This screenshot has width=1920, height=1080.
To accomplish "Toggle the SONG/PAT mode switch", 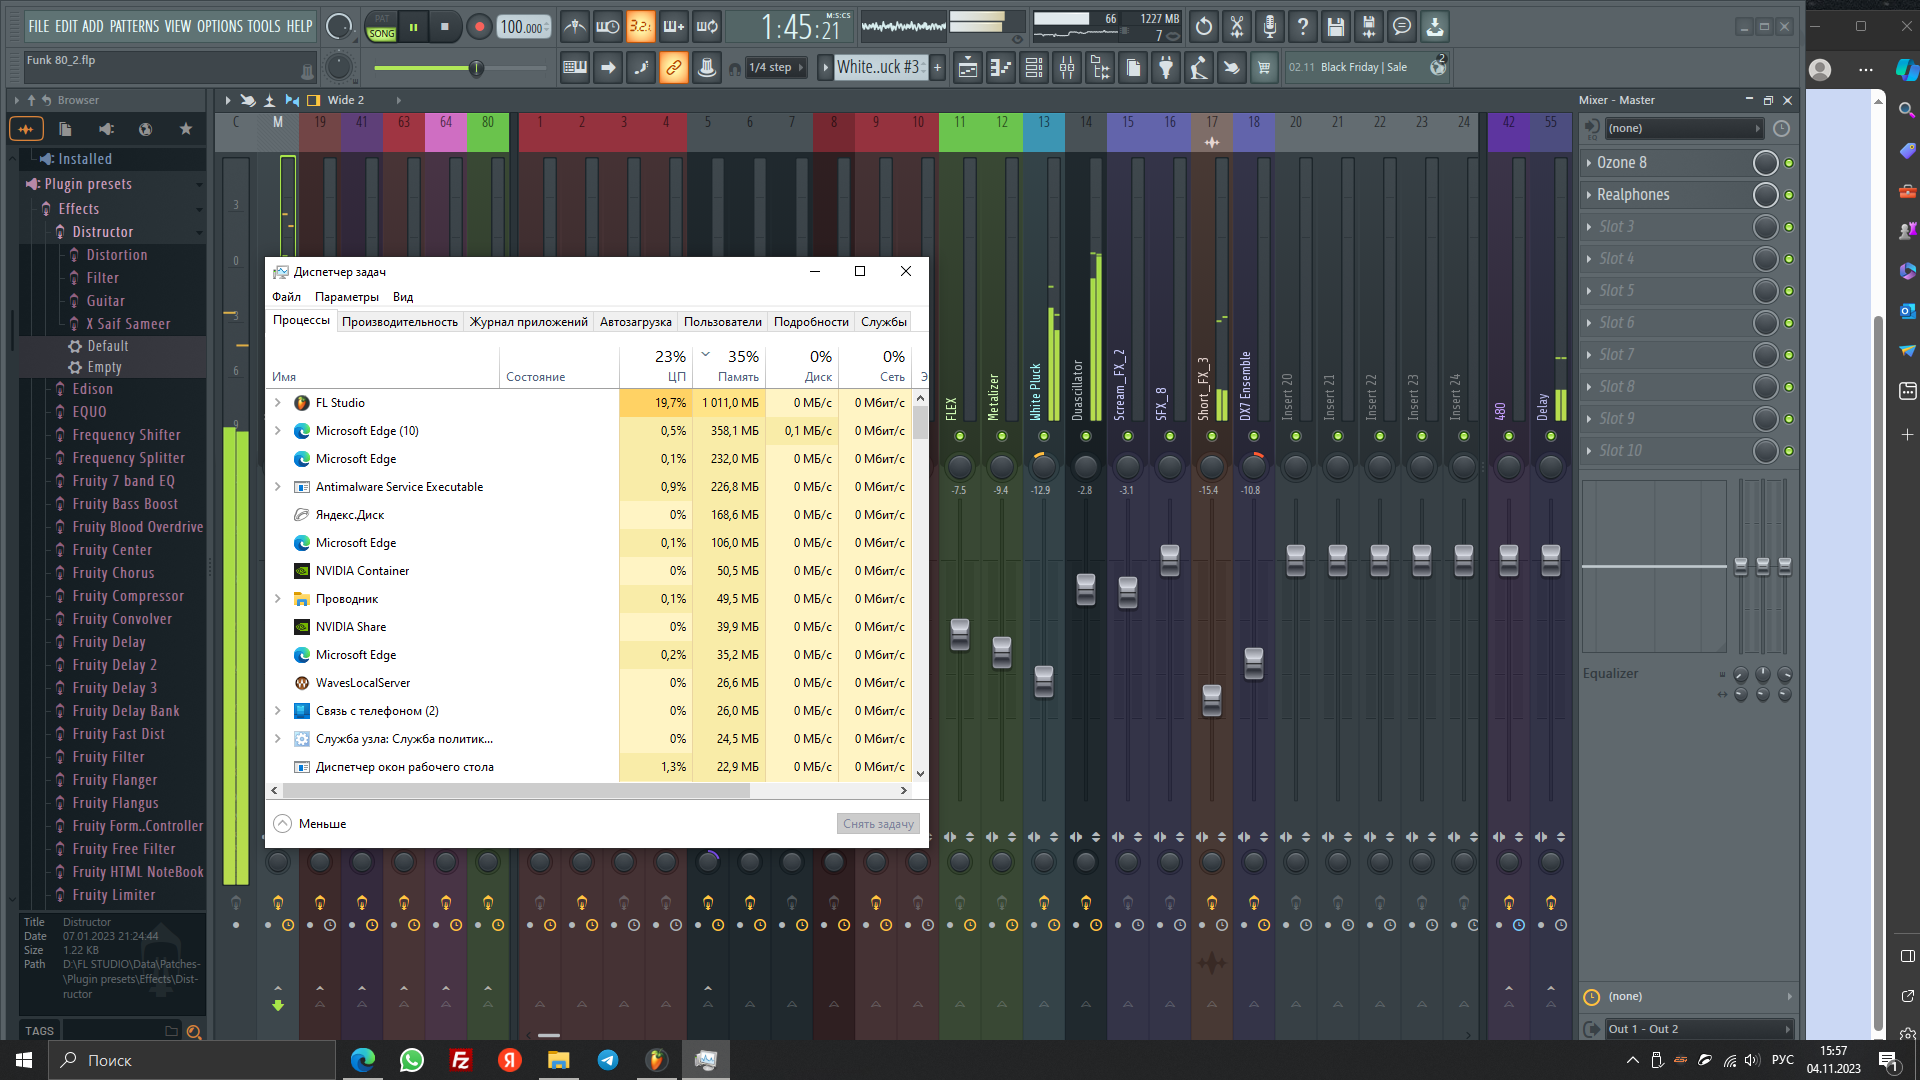I will 382,27.
